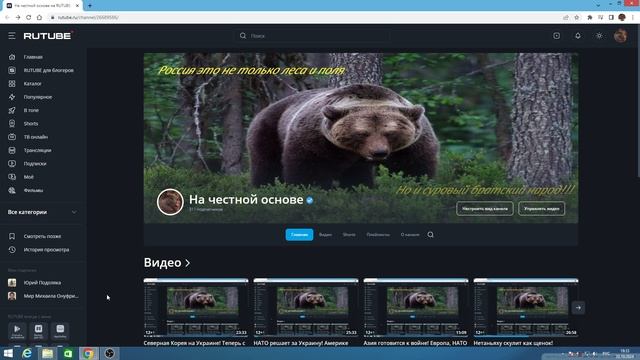The height and width of the screenshot is (360, 640).
Task: Select the Главная channel tab
Action: (299, 235)
